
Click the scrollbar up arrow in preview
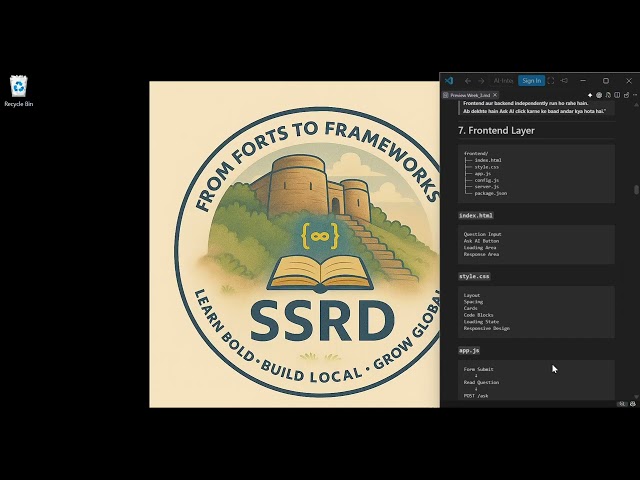[x=636, y=105]
